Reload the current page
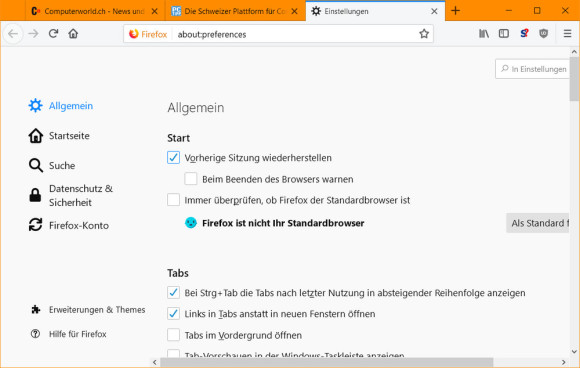Screen dimensions: 580x368 [53, 34]
